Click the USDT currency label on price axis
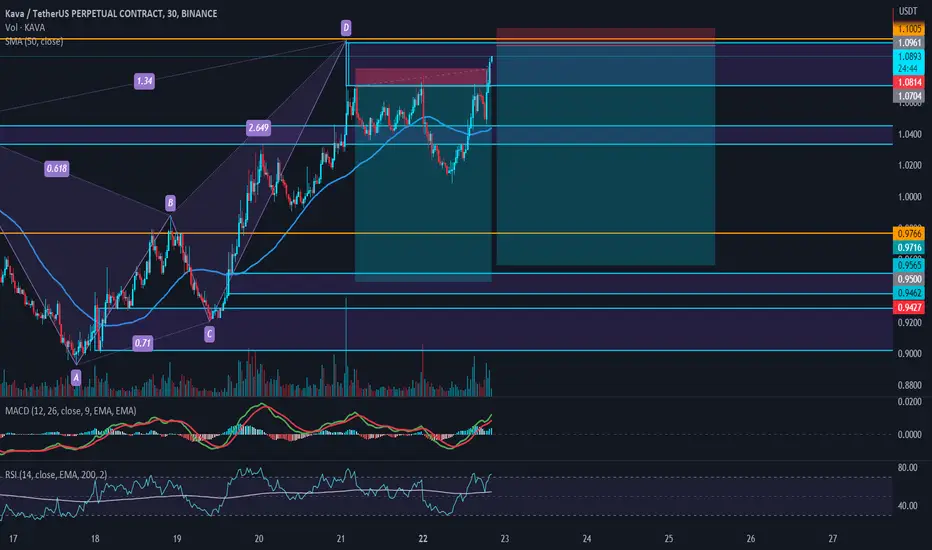The height and width of the screenshot is (550, 932). (908, 11)
